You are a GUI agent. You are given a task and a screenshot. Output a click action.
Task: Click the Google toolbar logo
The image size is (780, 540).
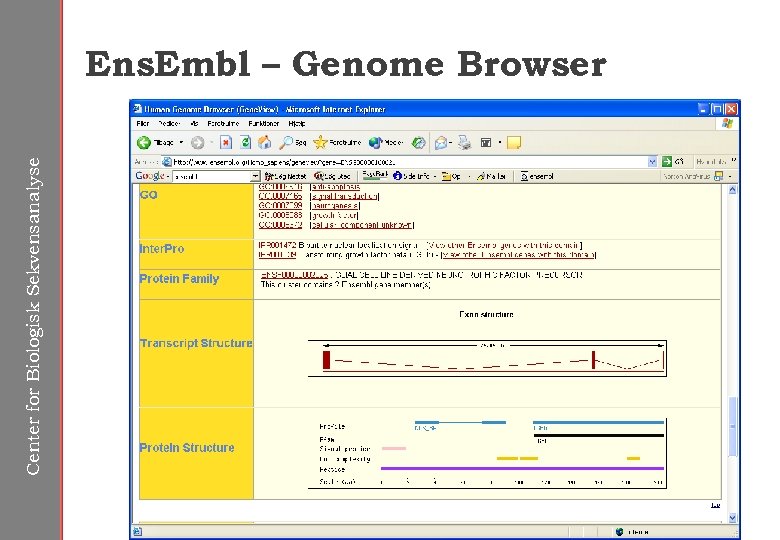tap(149, 176)
